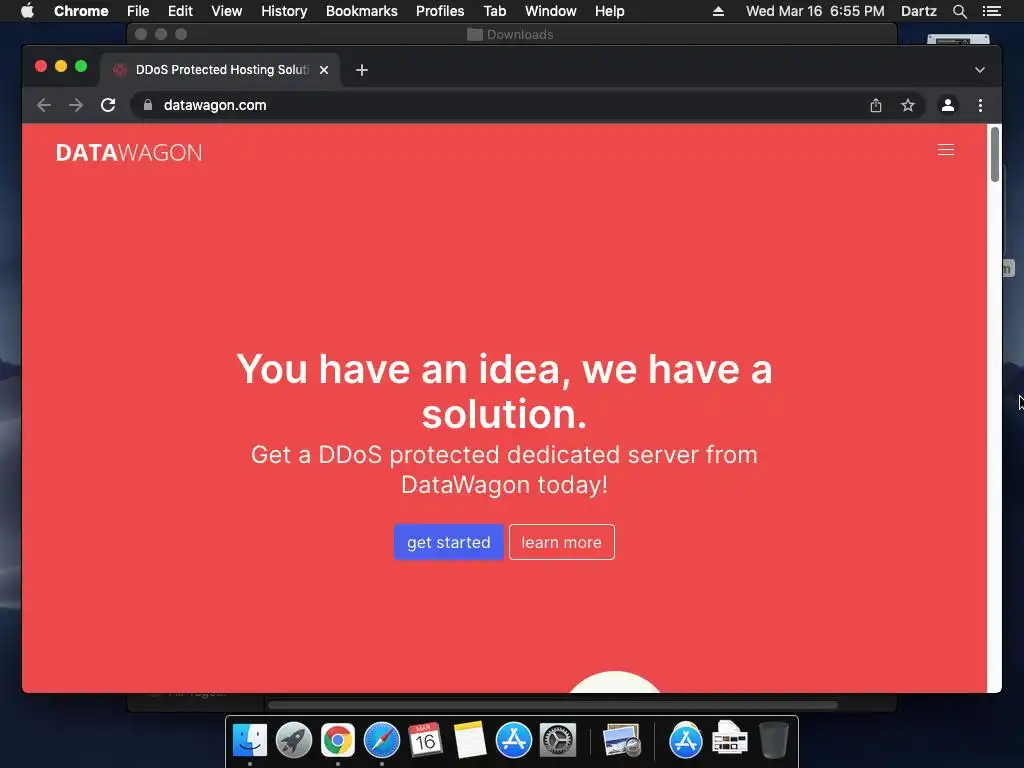1024x768 pixels.
Task: Open the Downloads stack in dock
Action: point(729,739)
